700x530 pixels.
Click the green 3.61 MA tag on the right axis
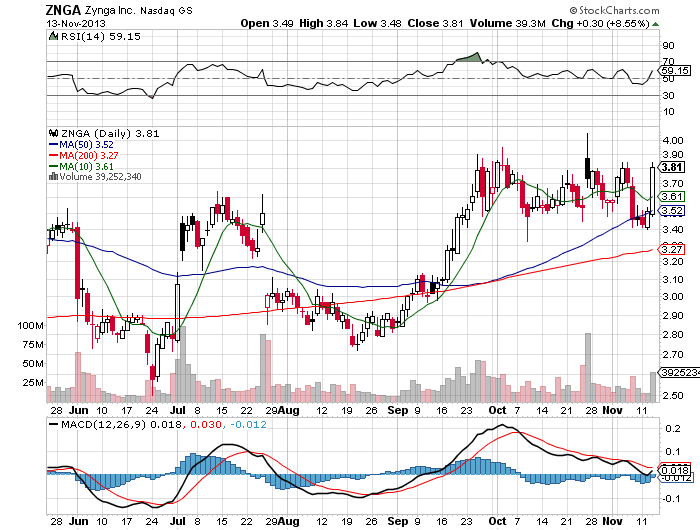click(x=672, y=196)
